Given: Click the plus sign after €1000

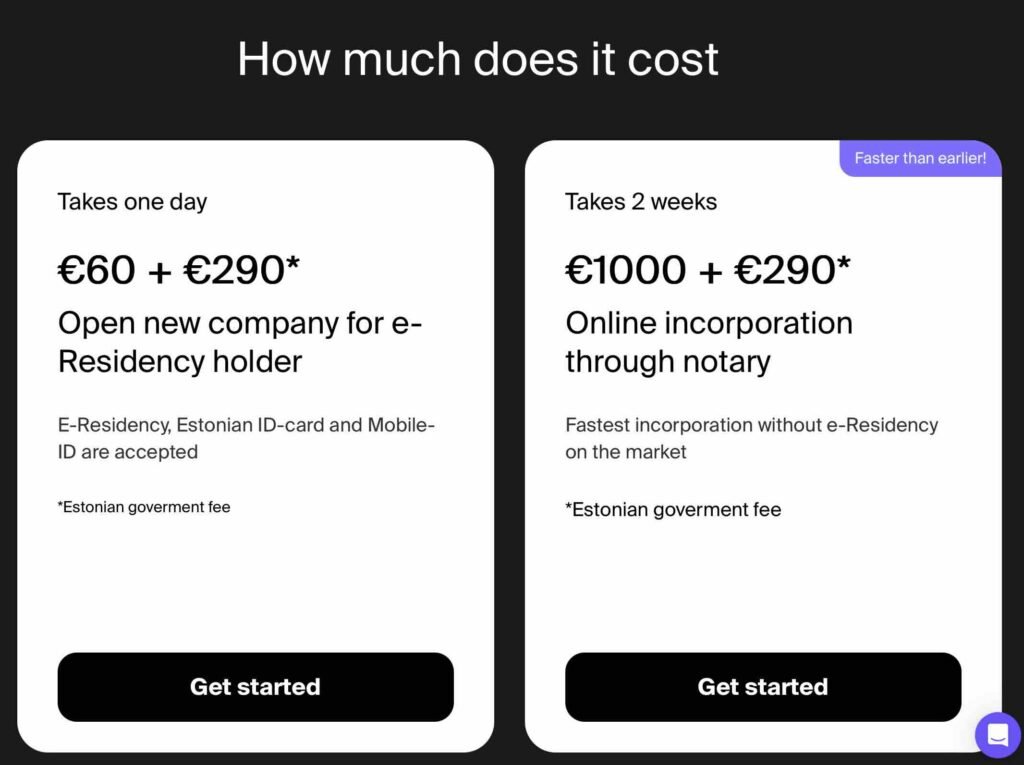Looking at the screenshot, I should click(711, 271).
